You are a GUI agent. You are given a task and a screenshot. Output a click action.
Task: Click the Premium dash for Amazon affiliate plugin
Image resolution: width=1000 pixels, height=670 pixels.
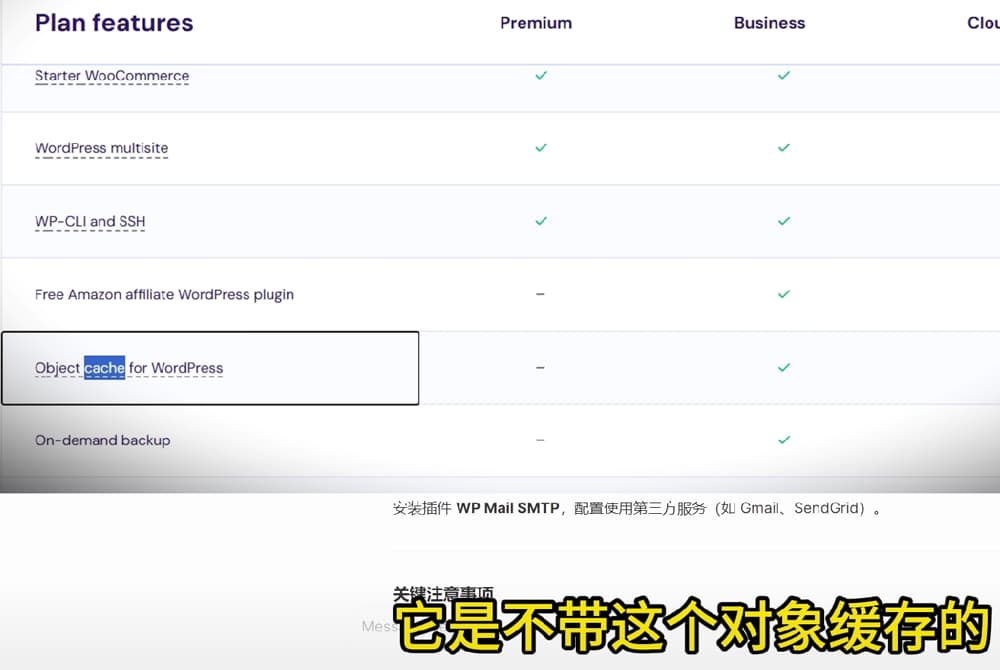point(540,294)
